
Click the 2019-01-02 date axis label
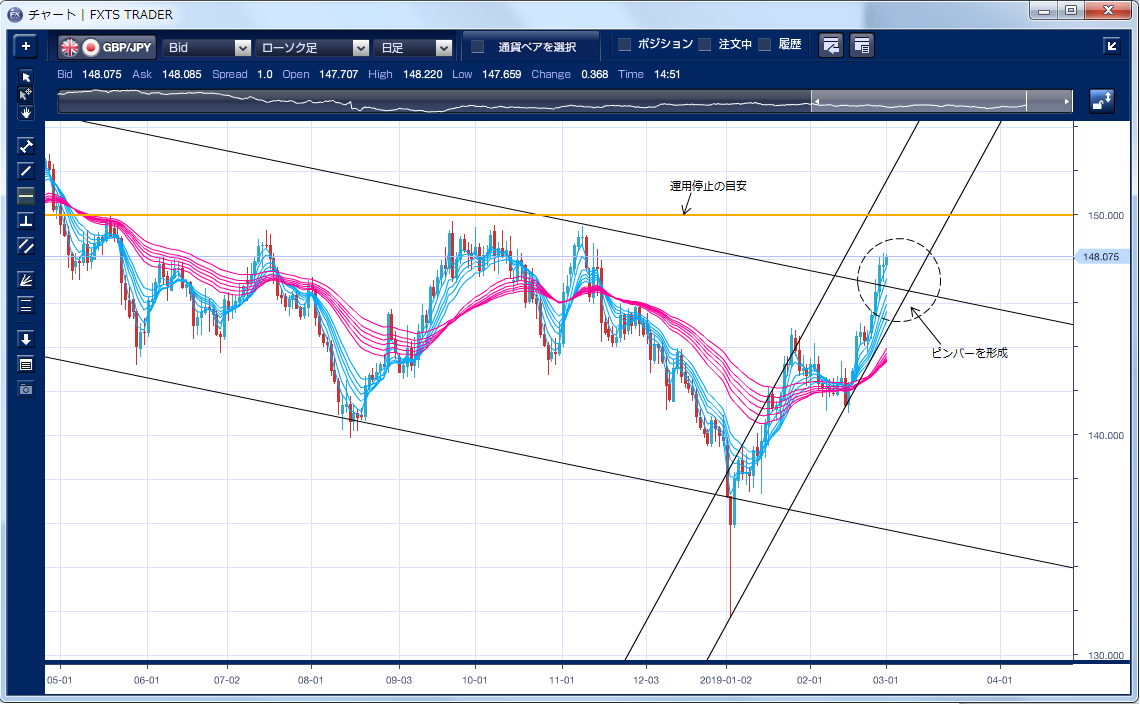click(x=726, y=680)
